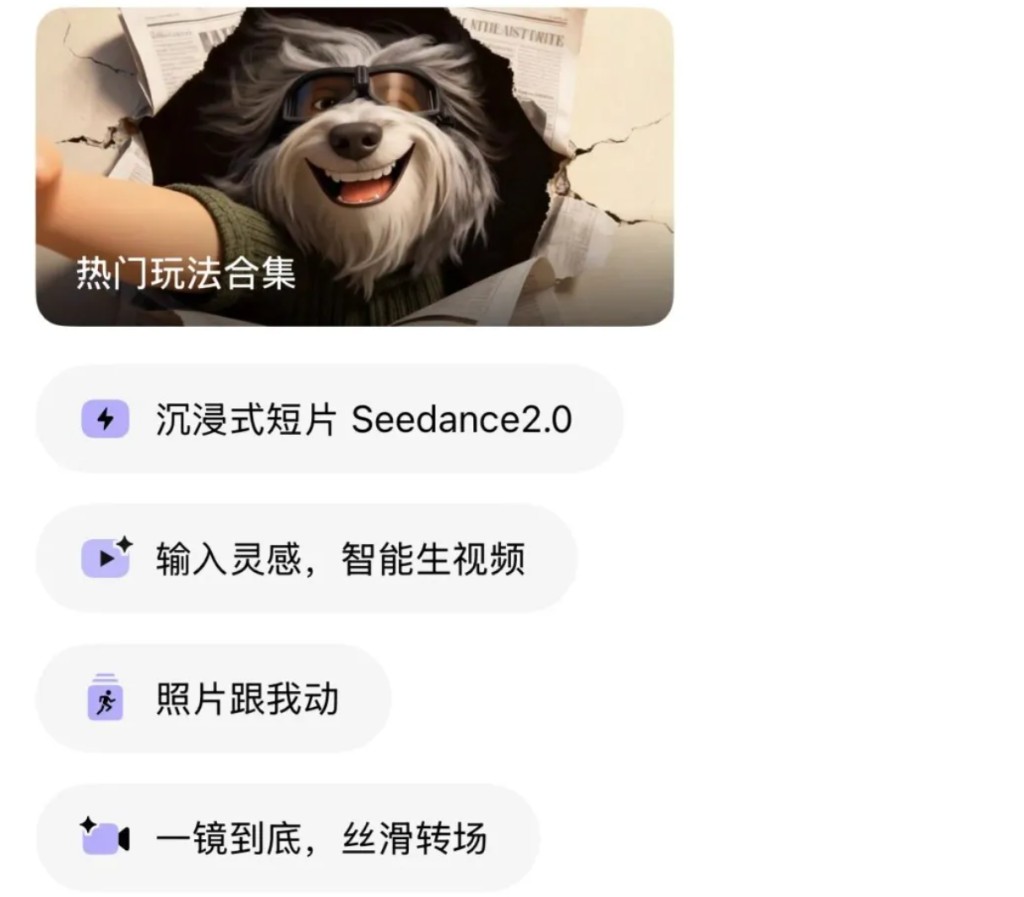1024x897 pixels.
Task: Tap the 智能生视频 text
Action: [x=433, y=559]
